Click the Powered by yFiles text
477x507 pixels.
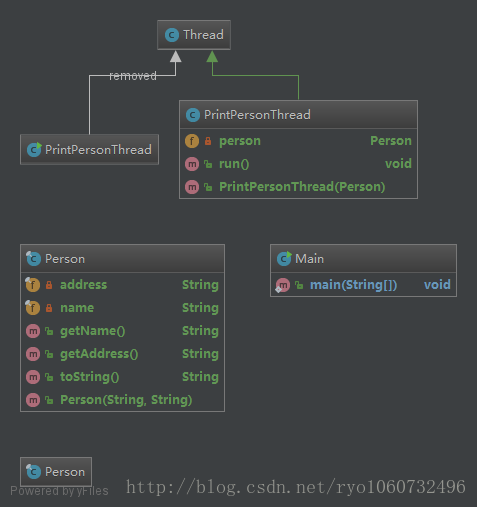(59, 491)
